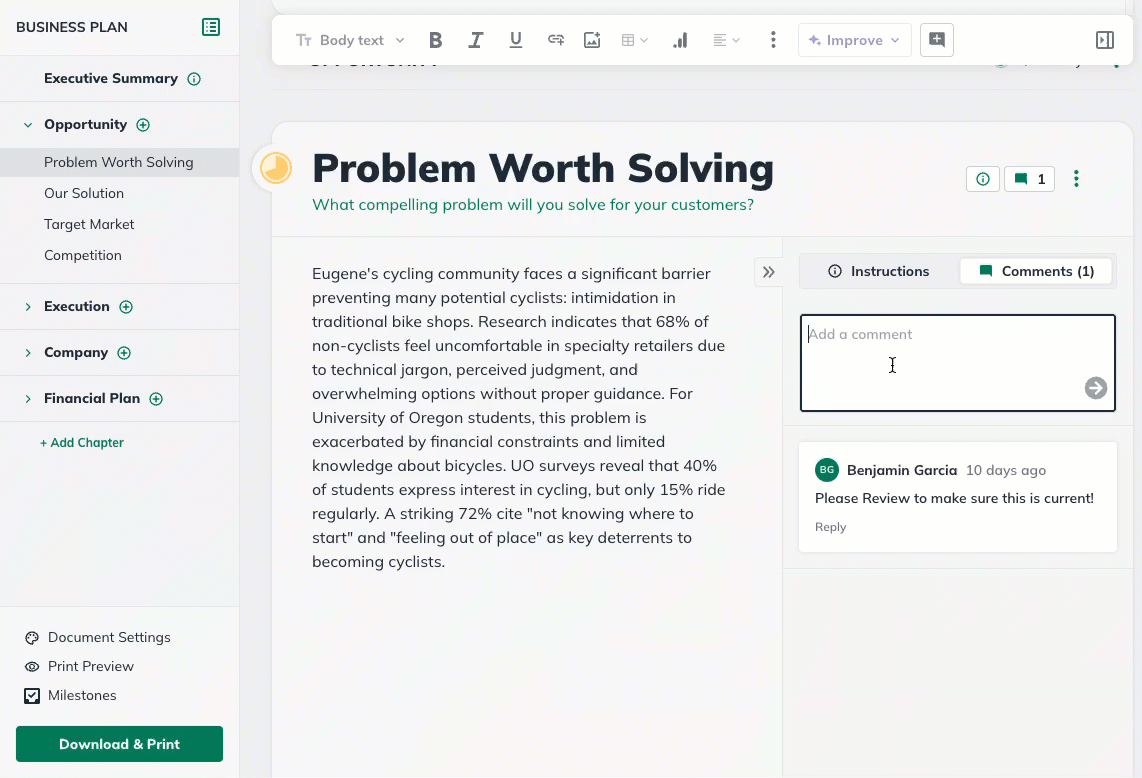Click the add comment icon in the toolbar
This screenshot has width=1142, height=778.
(x=937, y=40)
